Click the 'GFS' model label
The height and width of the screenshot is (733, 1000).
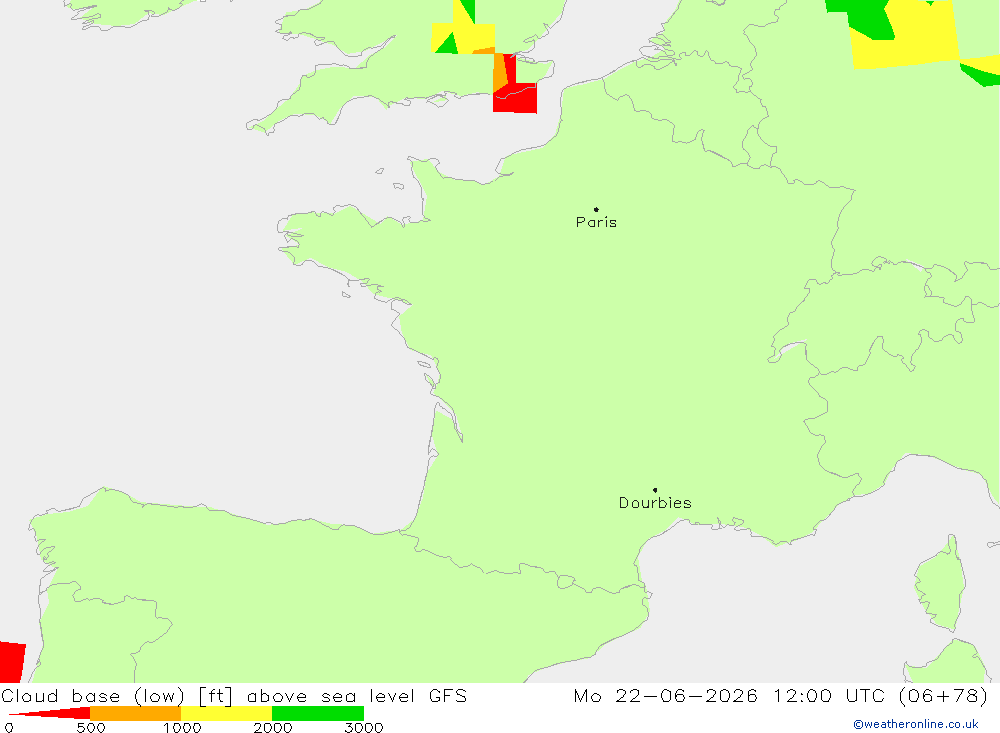coord(448,695)
